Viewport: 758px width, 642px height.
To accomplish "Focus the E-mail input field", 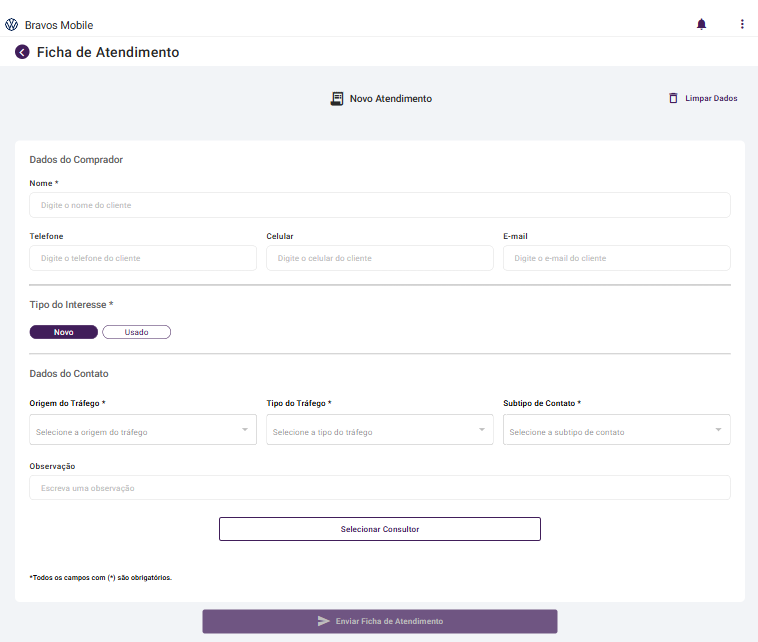I will (617, 258).
